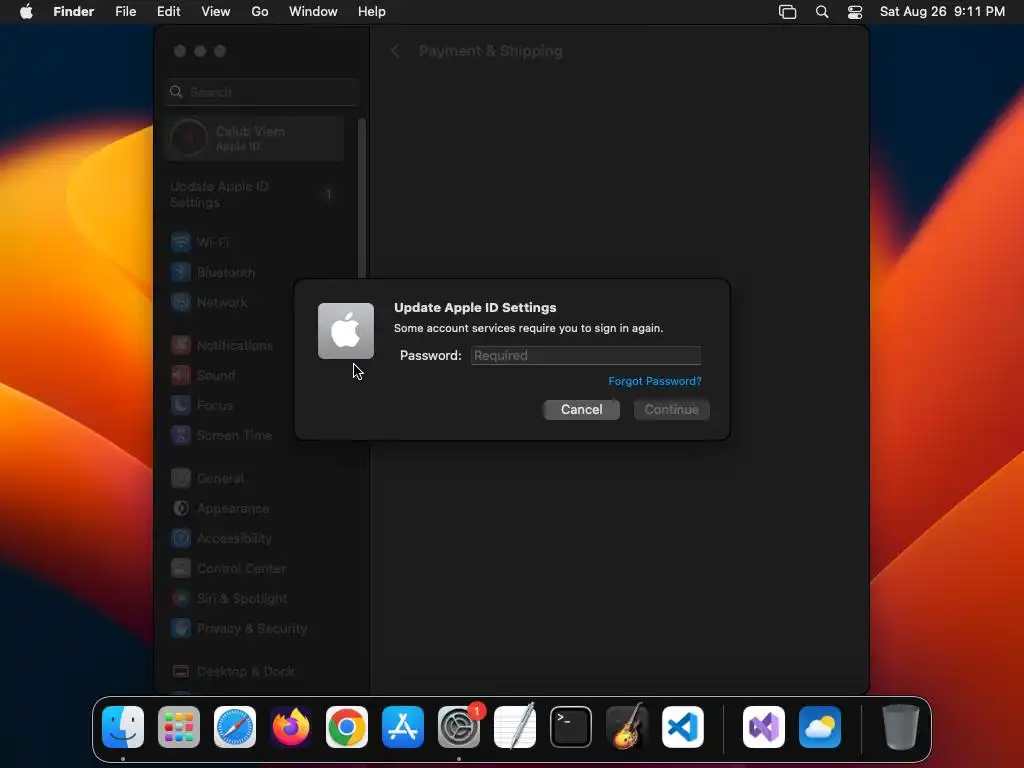Image resolution: width=1024 pixels, height=768 pixels.
Task: Open Visual Studio Code from Dock
Action: pyautogui.click(x=682, y=727)
